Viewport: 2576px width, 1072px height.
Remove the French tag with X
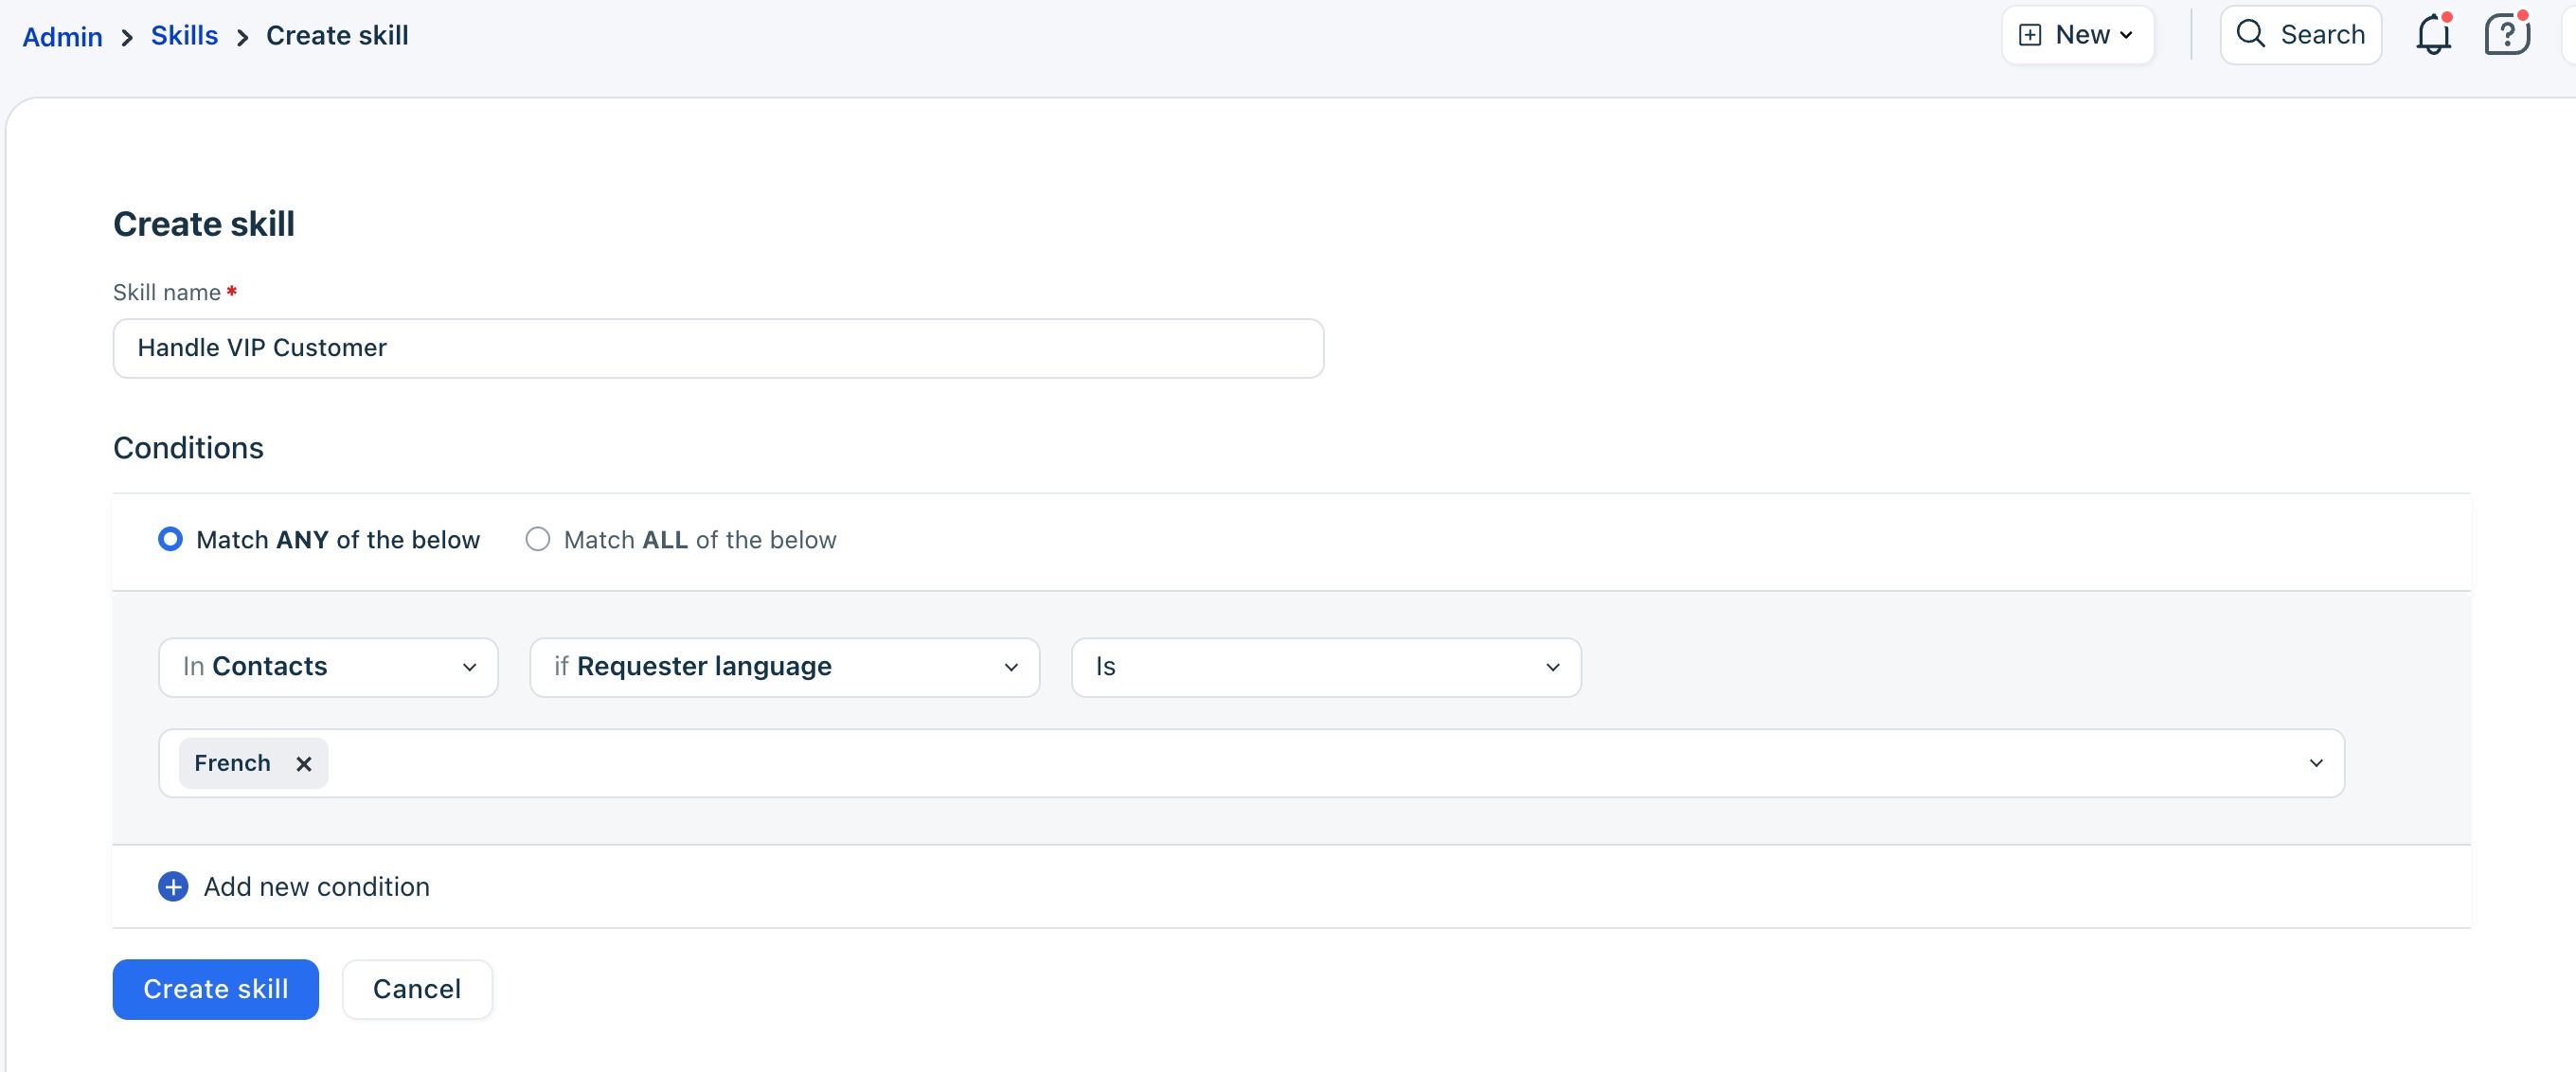304,763
